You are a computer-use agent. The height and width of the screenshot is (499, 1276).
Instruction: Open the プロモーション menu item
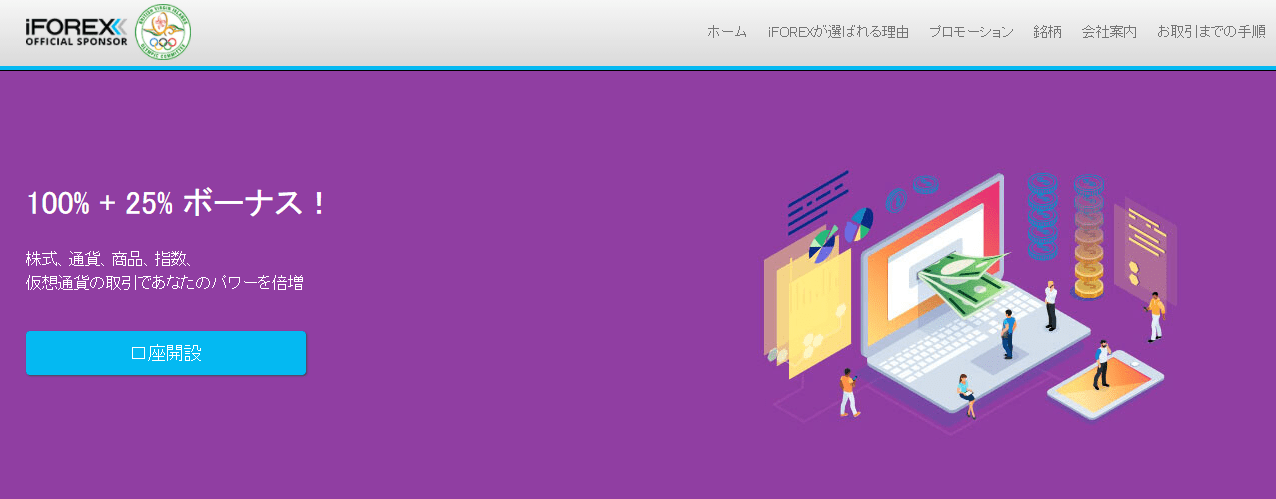pos(971,32)
